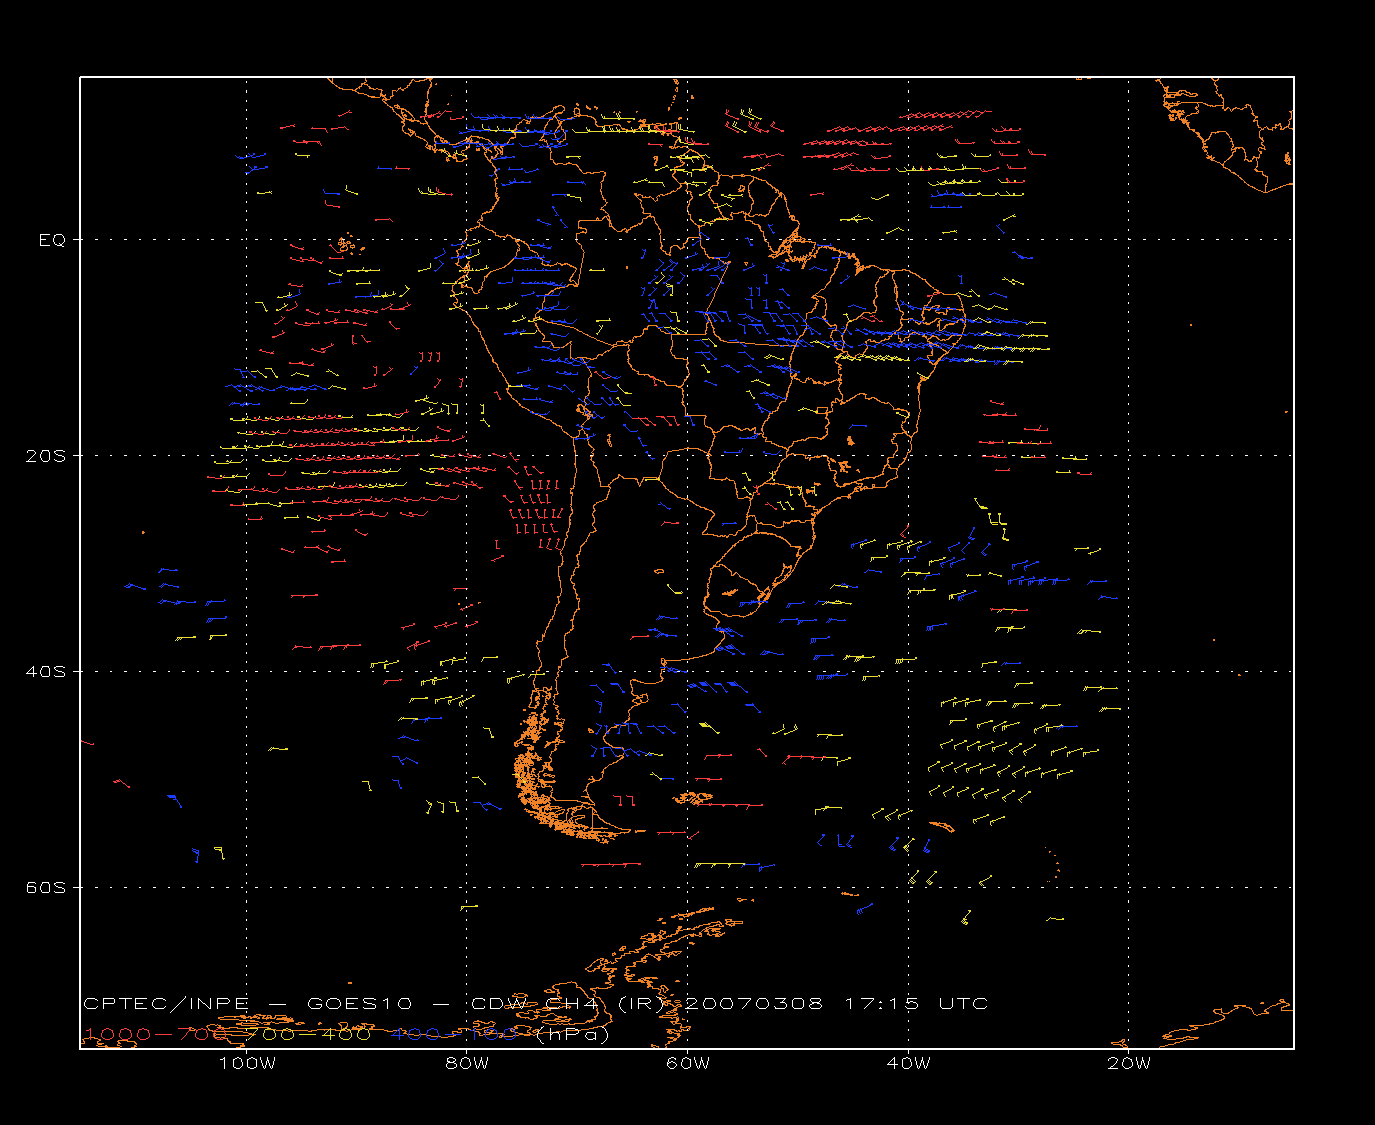Click the '60S' latitude label
Screen dimensions: 1375x1125
pyautogui.click(x=45, y=888)
